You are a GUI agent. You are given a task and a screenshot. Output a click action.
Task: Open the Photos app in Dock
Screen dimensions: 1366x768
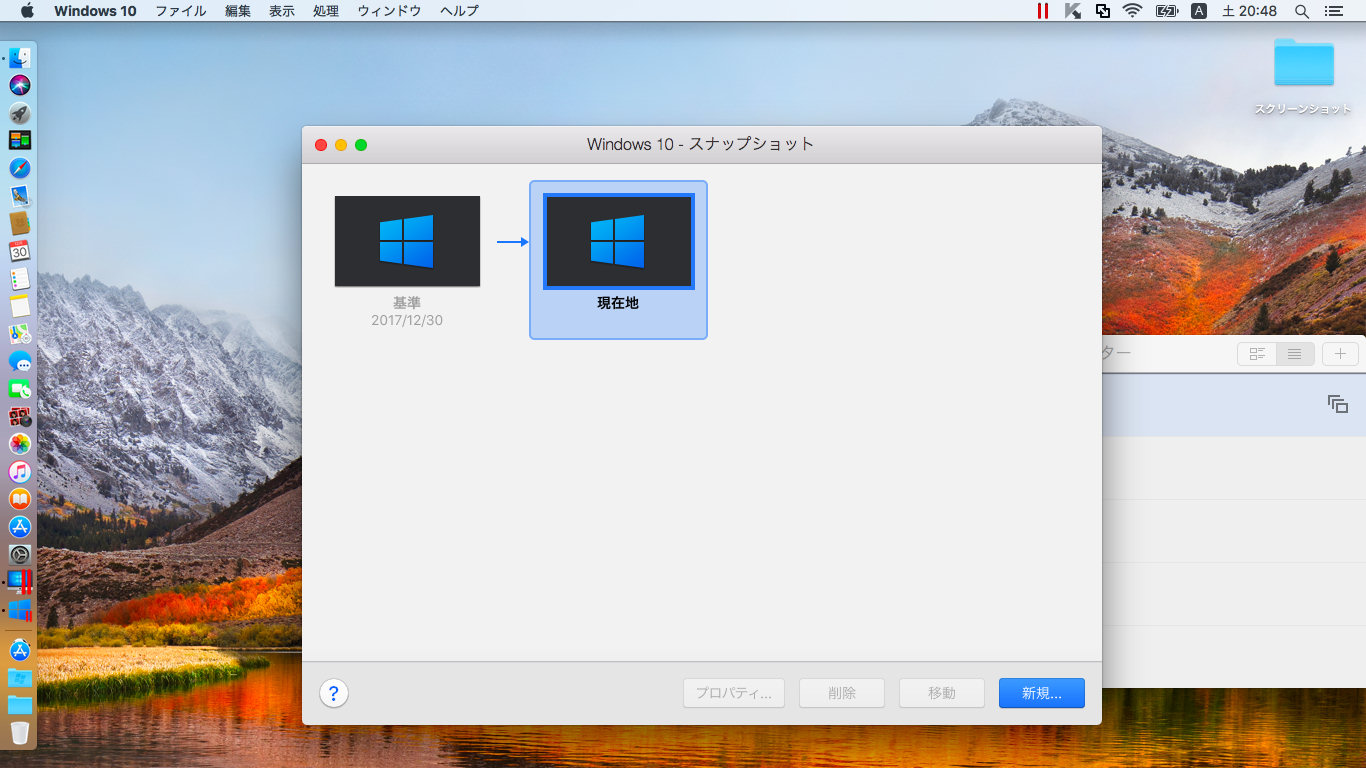(20, 444)
